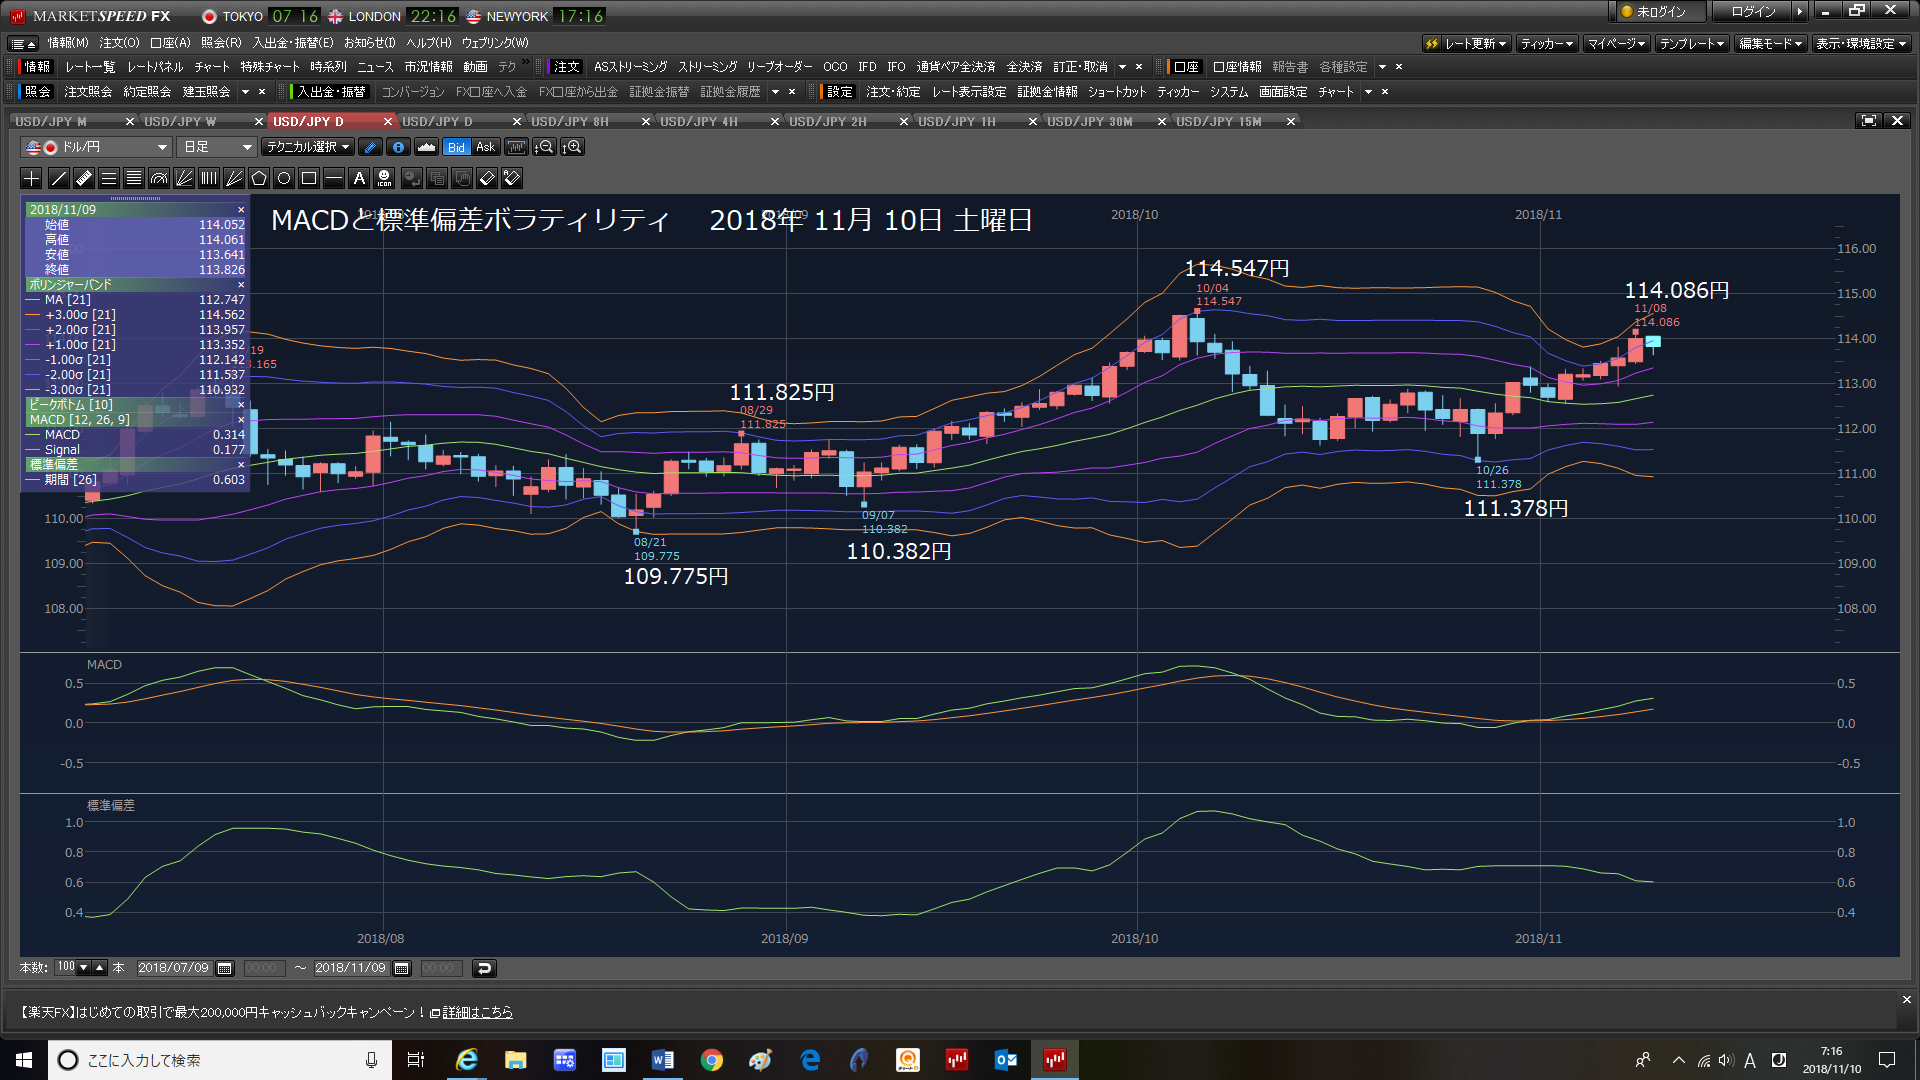The height and width of the screenshot is (1080, 1920).
Task: Open the 詳細はこちら campaign link
Action: [x=477, y=1012]
